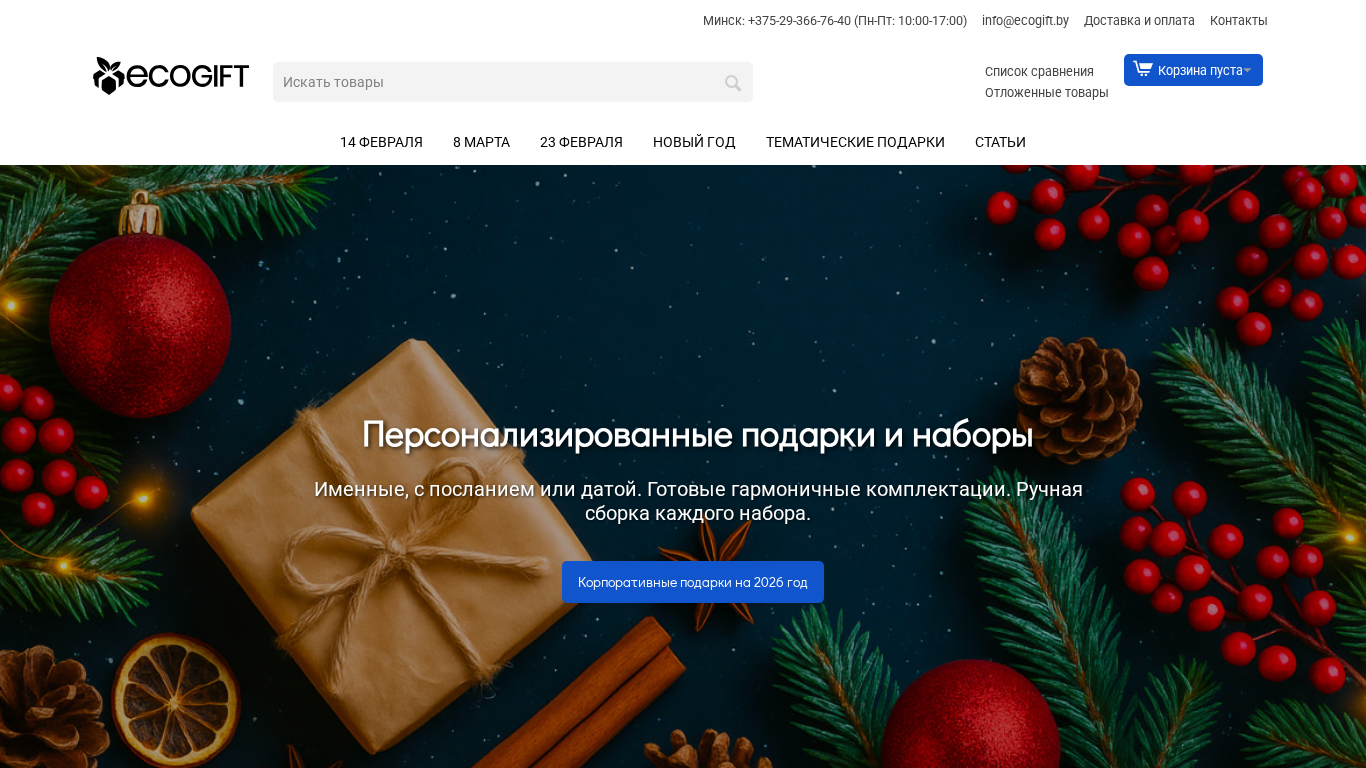This screenshot has height=768, width=1366.
Task: Click the Корзина пуста button
Action: click(x=1193, y=70)
